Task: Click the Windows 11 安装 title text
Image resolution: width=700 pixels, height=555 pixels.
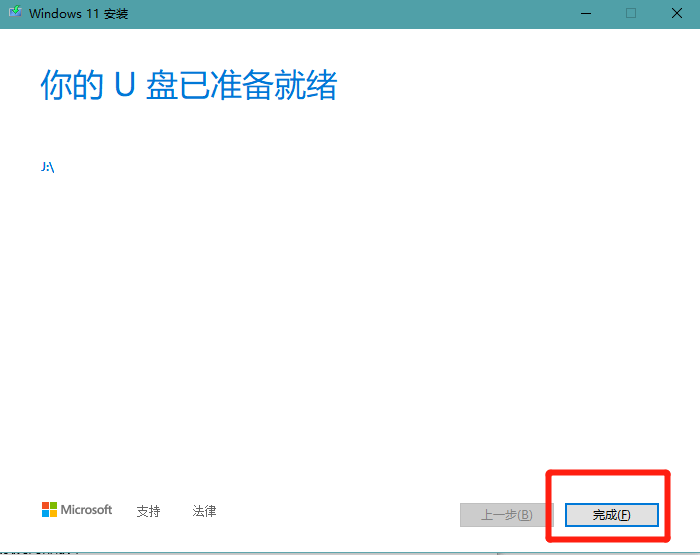Action: pos(78,14)
